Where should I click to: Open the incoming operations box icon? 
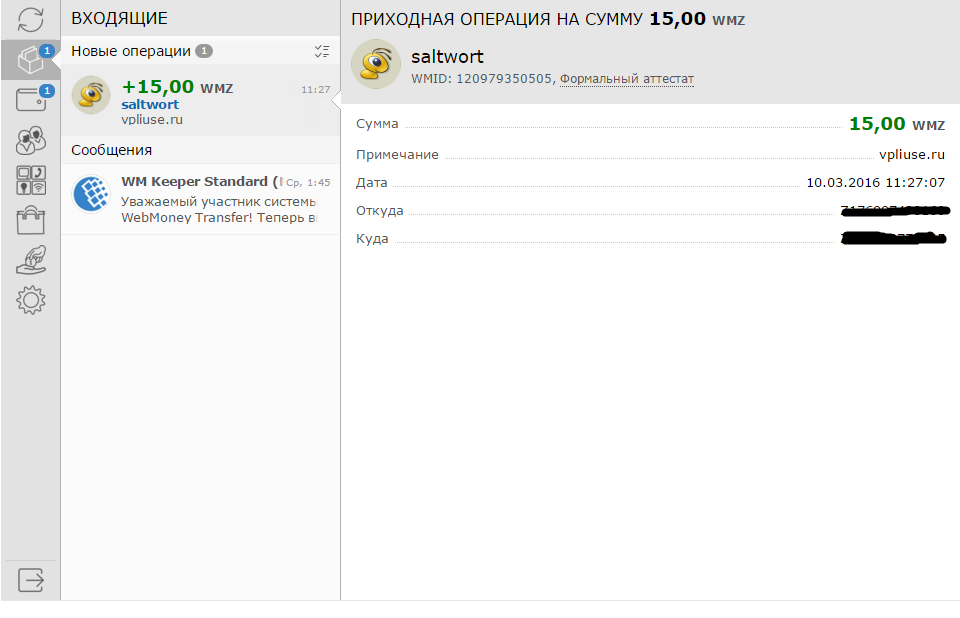click(31, 60)
